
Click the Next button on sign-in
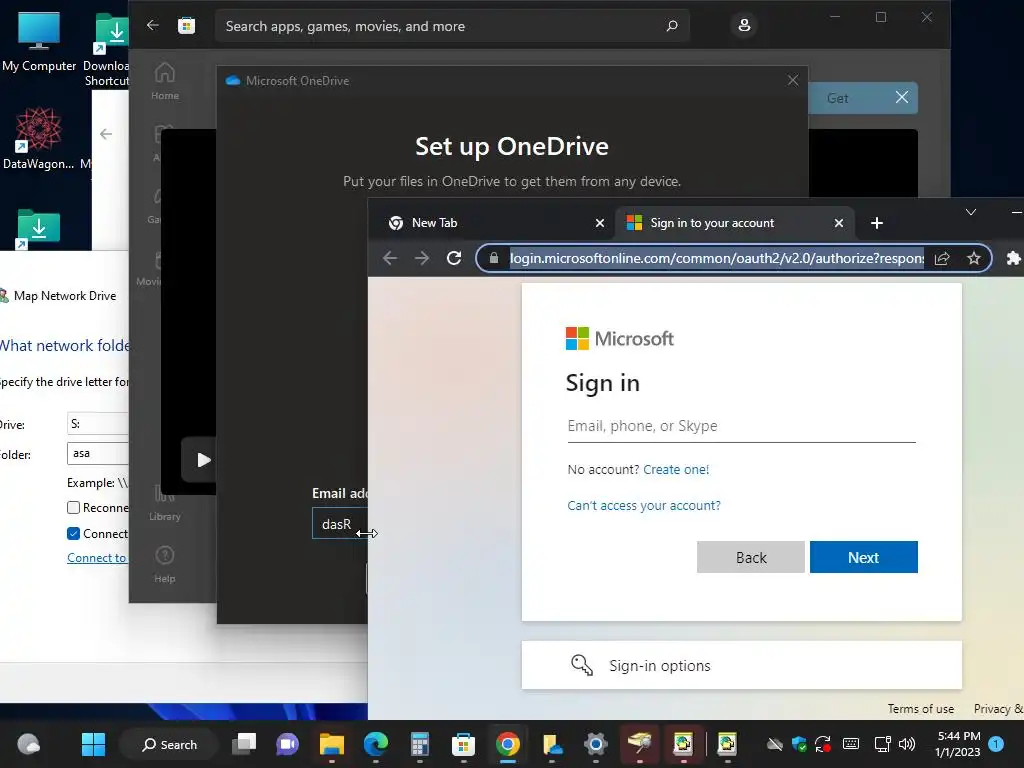(863, 557)
